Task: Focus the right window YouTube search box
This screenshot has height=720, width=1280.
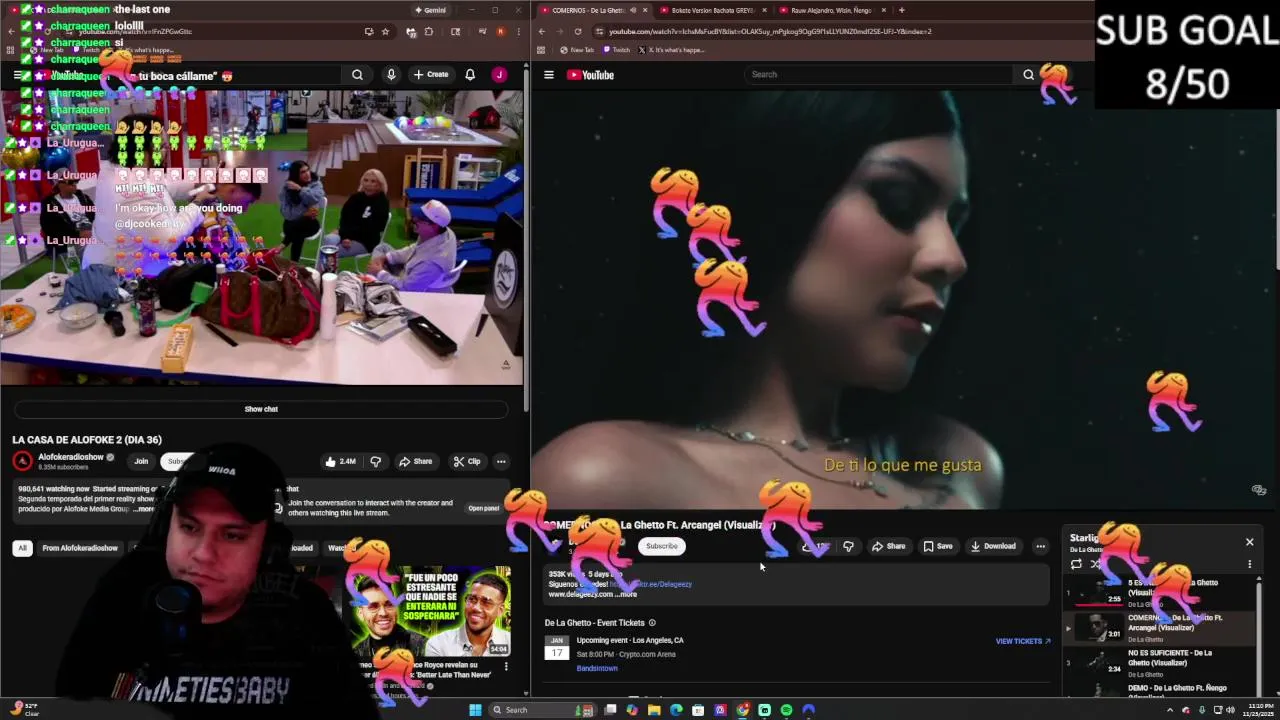Action: pyautogui.click(x=880, y=74)
